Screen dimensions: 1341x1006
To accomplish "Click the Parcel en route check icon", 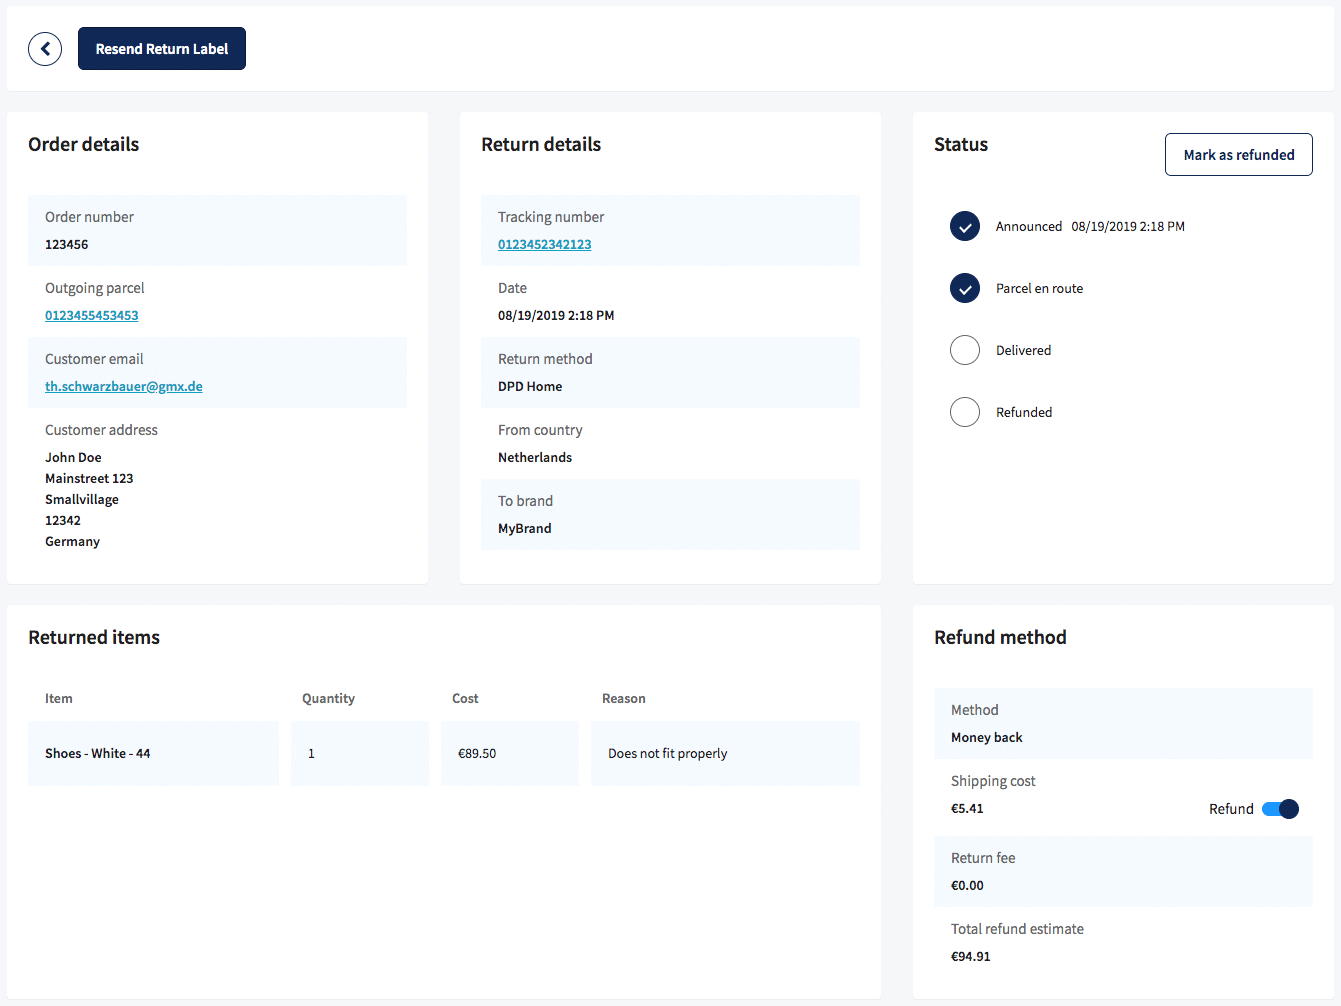I will coord(965,289).
